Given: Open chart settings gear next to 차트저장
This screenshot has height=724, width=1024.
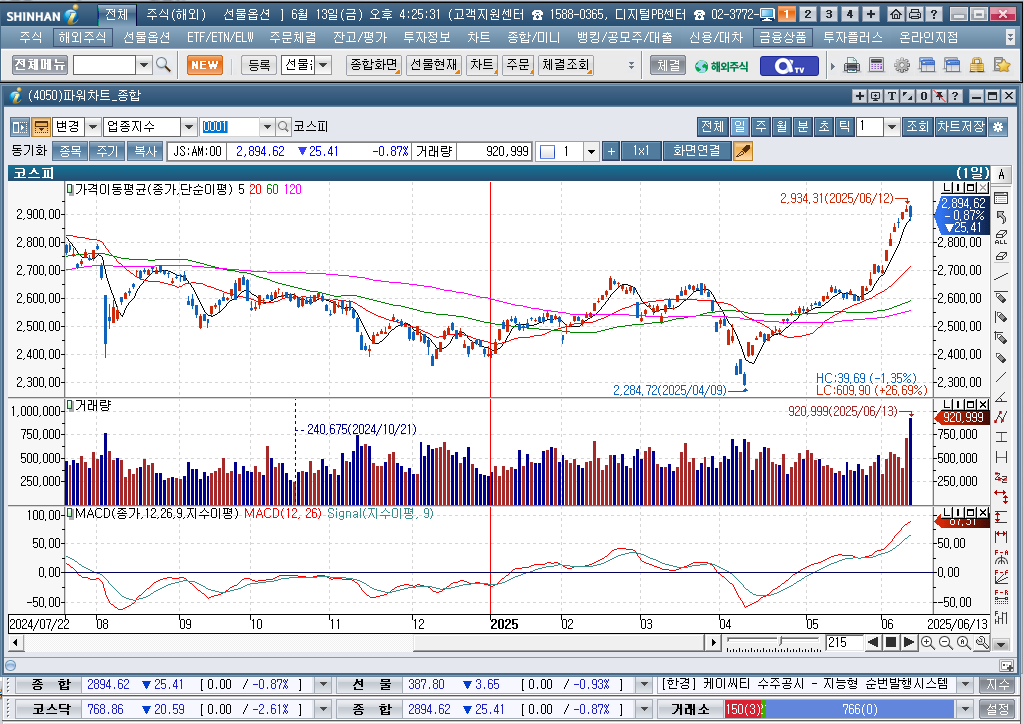Looking at the screenshot, I should click(997, 127).
